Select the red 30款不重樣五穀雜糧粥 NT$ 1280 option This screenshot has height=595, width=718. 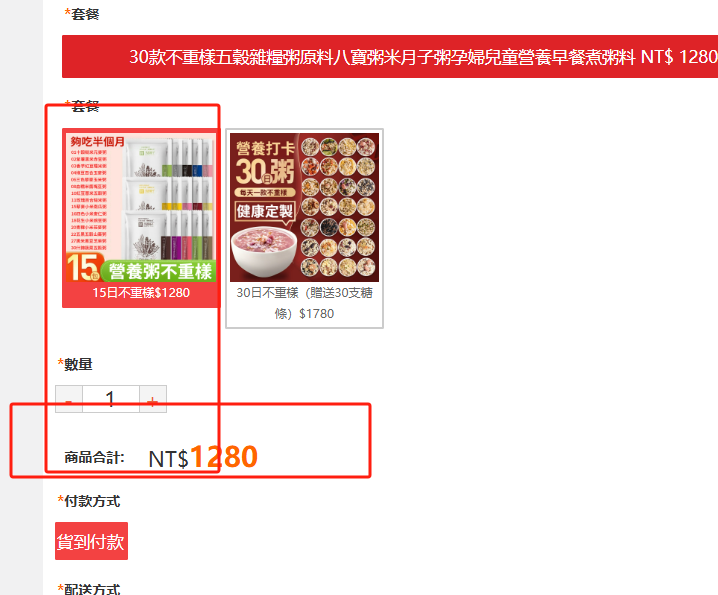point(390,57)
